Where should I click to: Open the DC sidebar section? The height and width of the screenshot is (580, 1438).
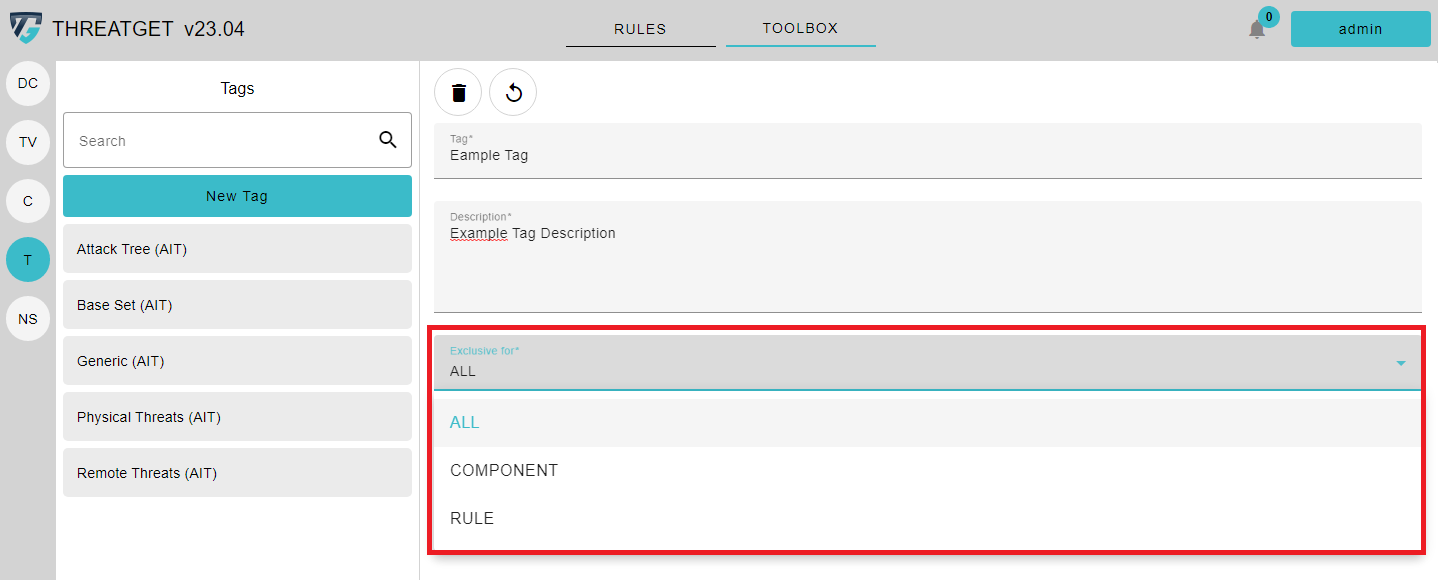point(28,83)
